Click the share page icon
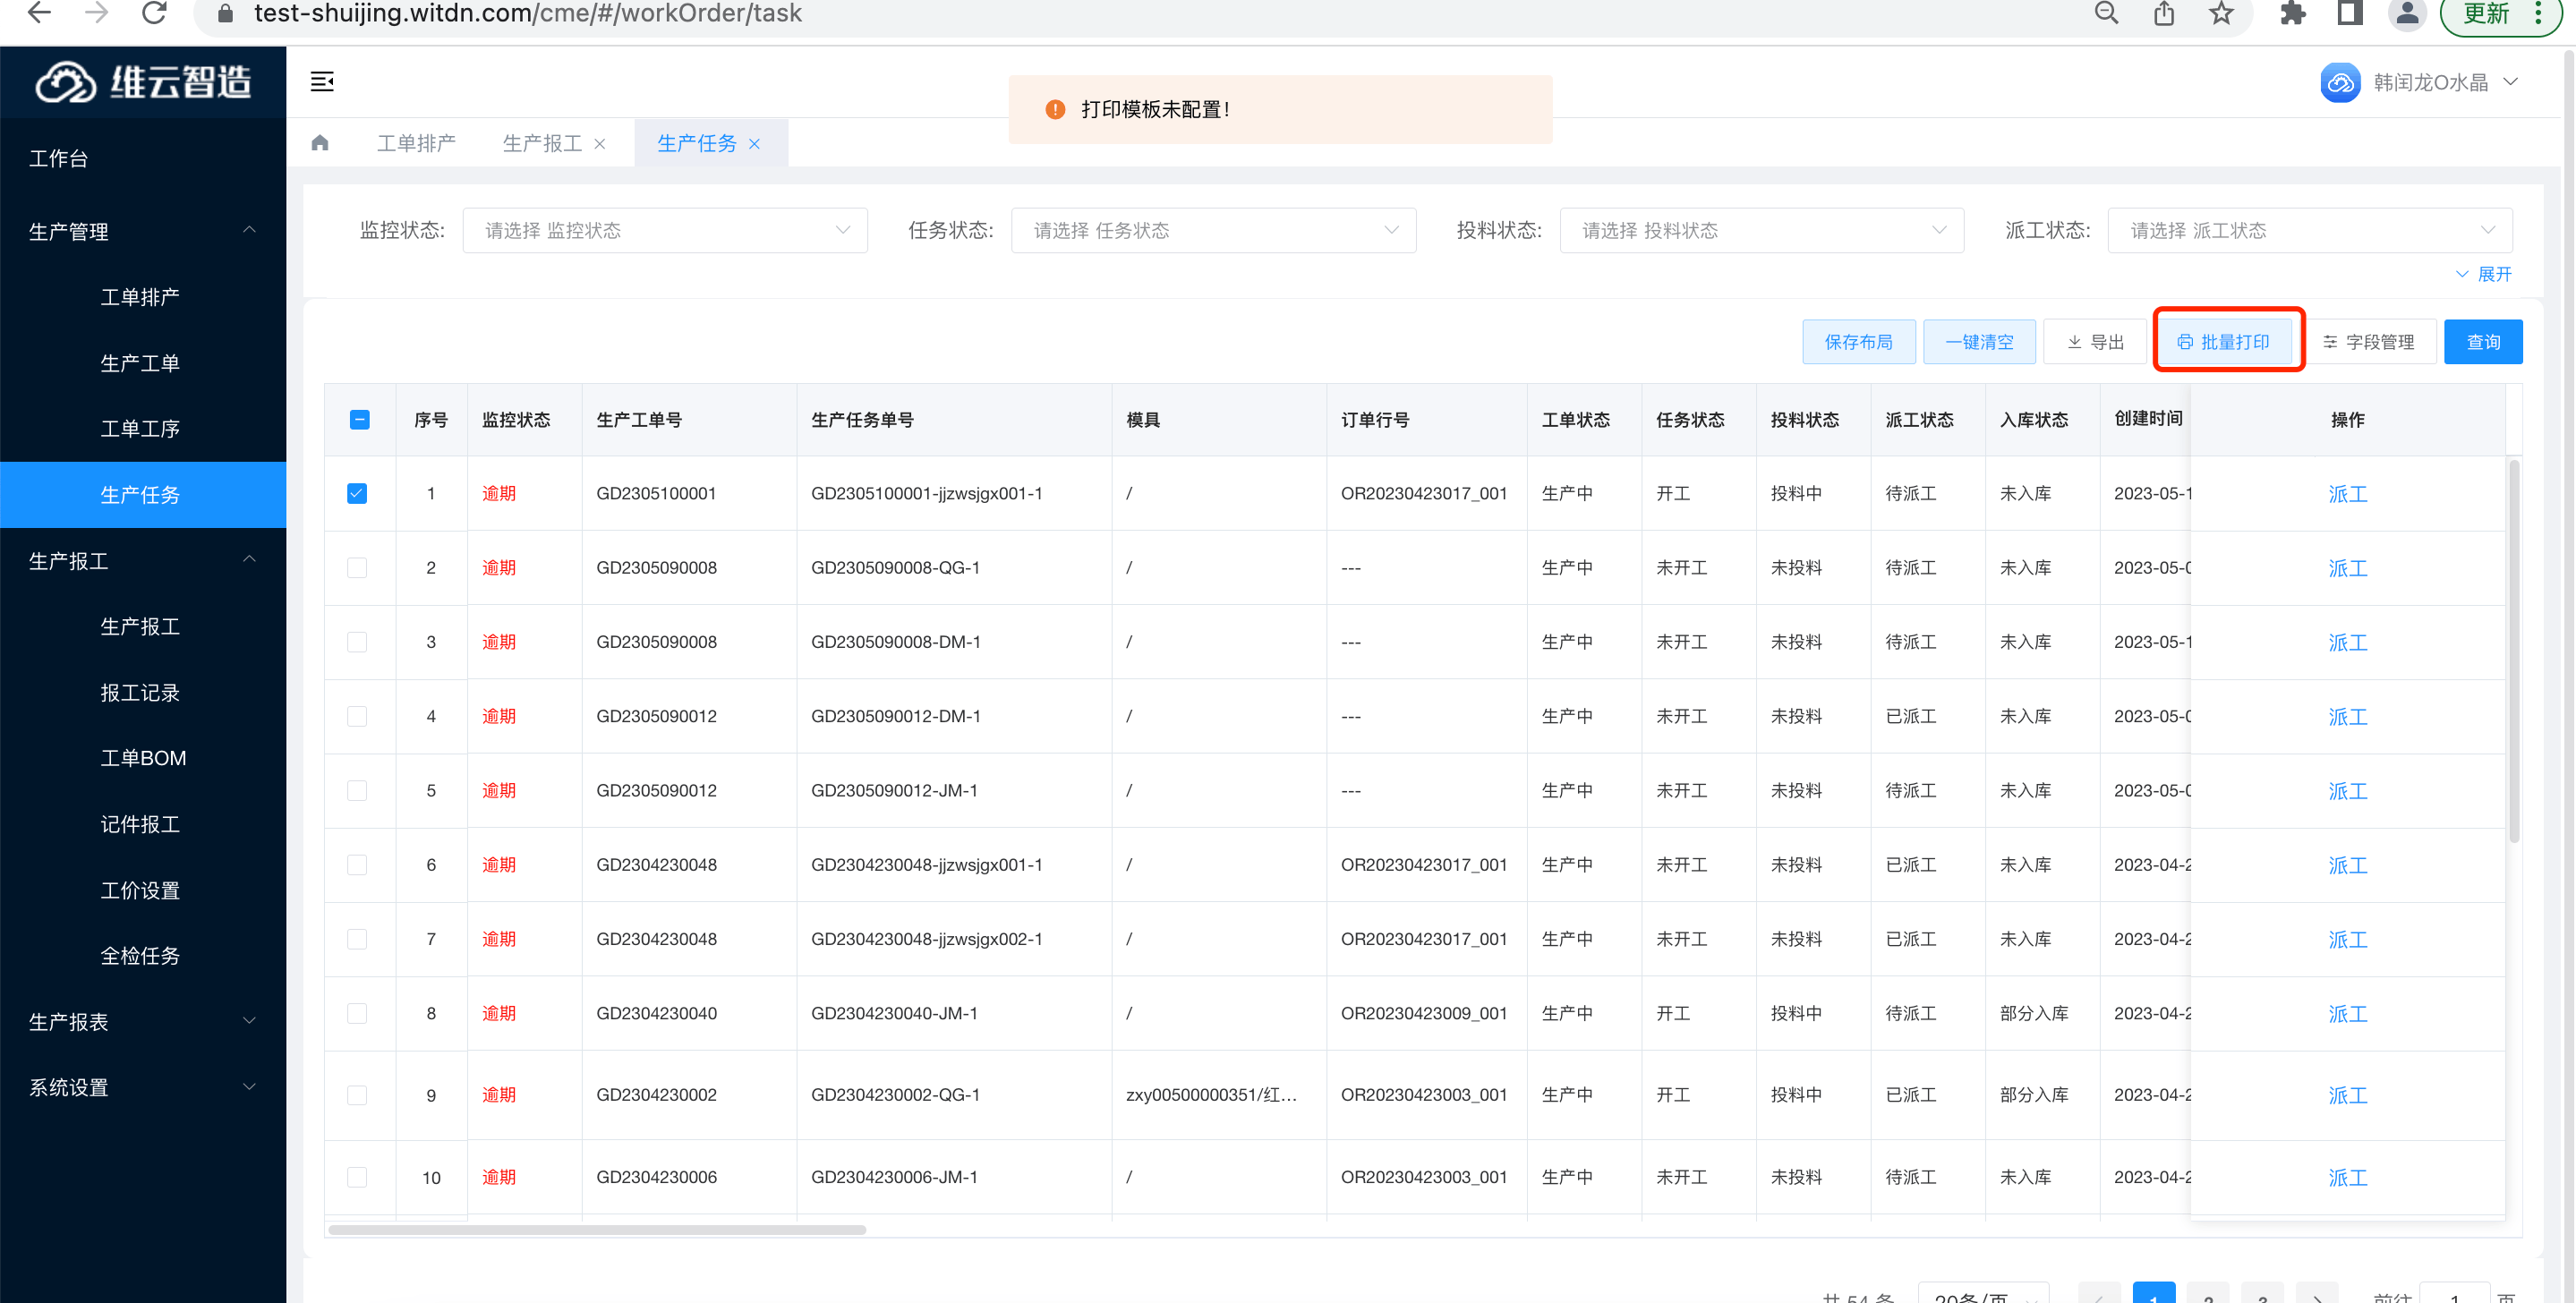This screenshot has width=2576, height=1303. 2163,13
